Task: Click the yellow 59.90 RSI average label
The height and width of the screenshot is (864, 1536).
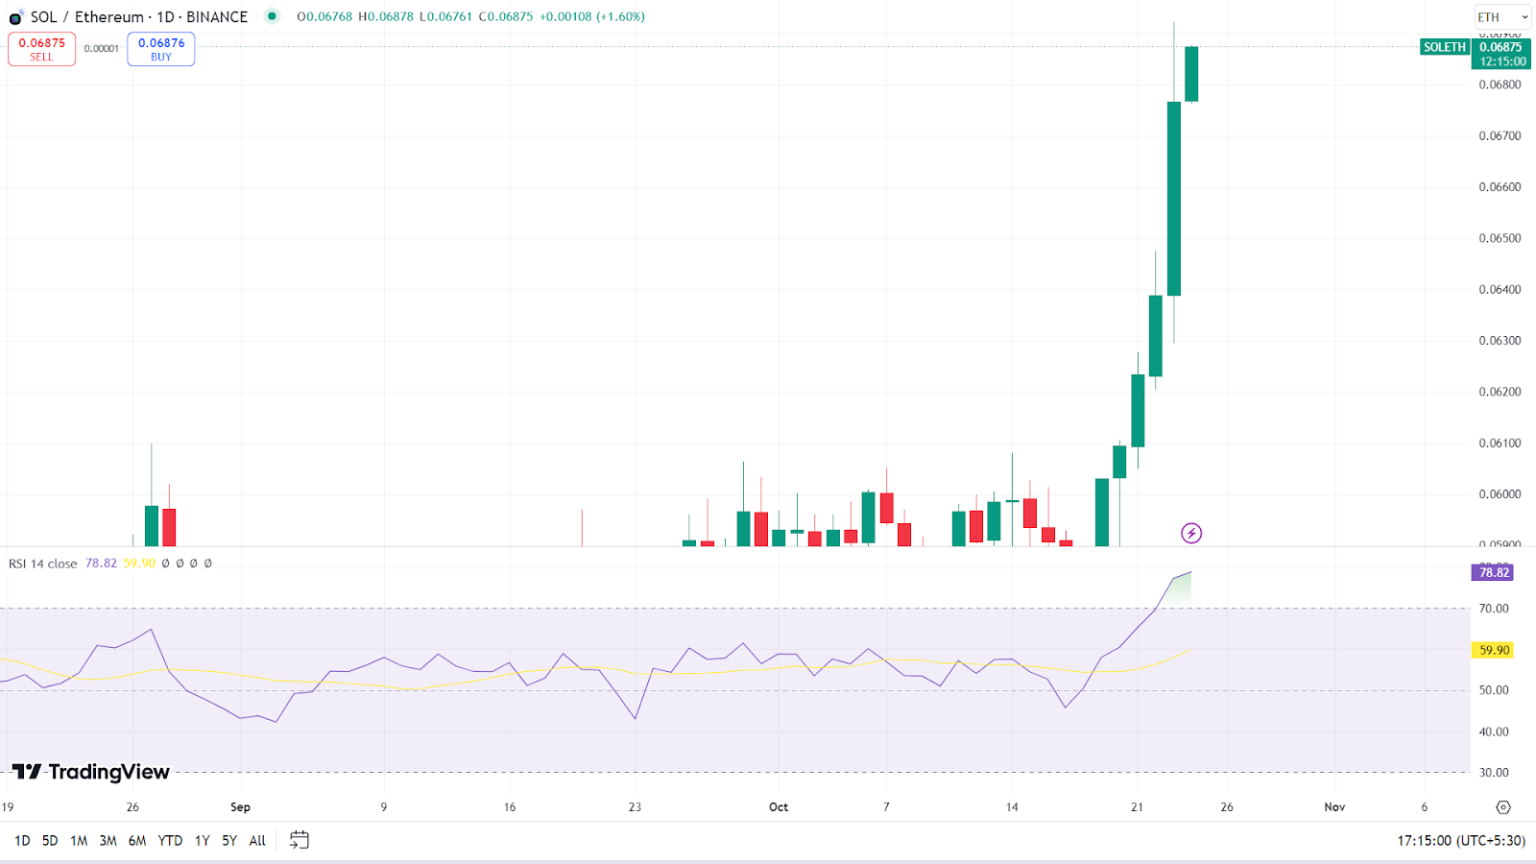Action: point(1493,650)
